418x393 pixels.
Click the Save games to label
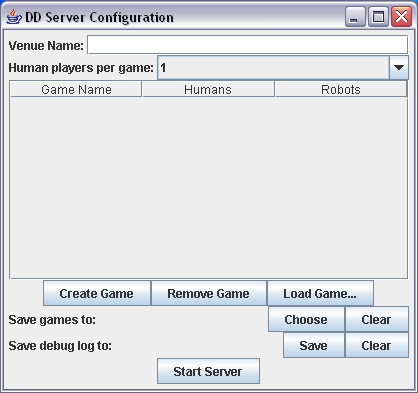52,320
